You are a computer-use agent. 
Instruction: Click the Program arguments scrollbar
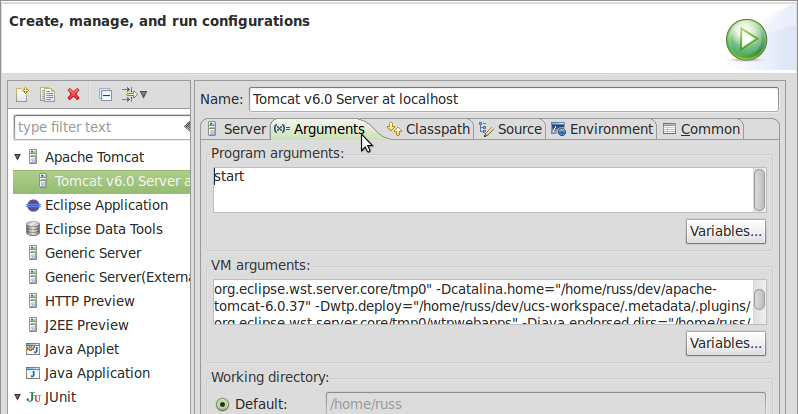(759, 190)
